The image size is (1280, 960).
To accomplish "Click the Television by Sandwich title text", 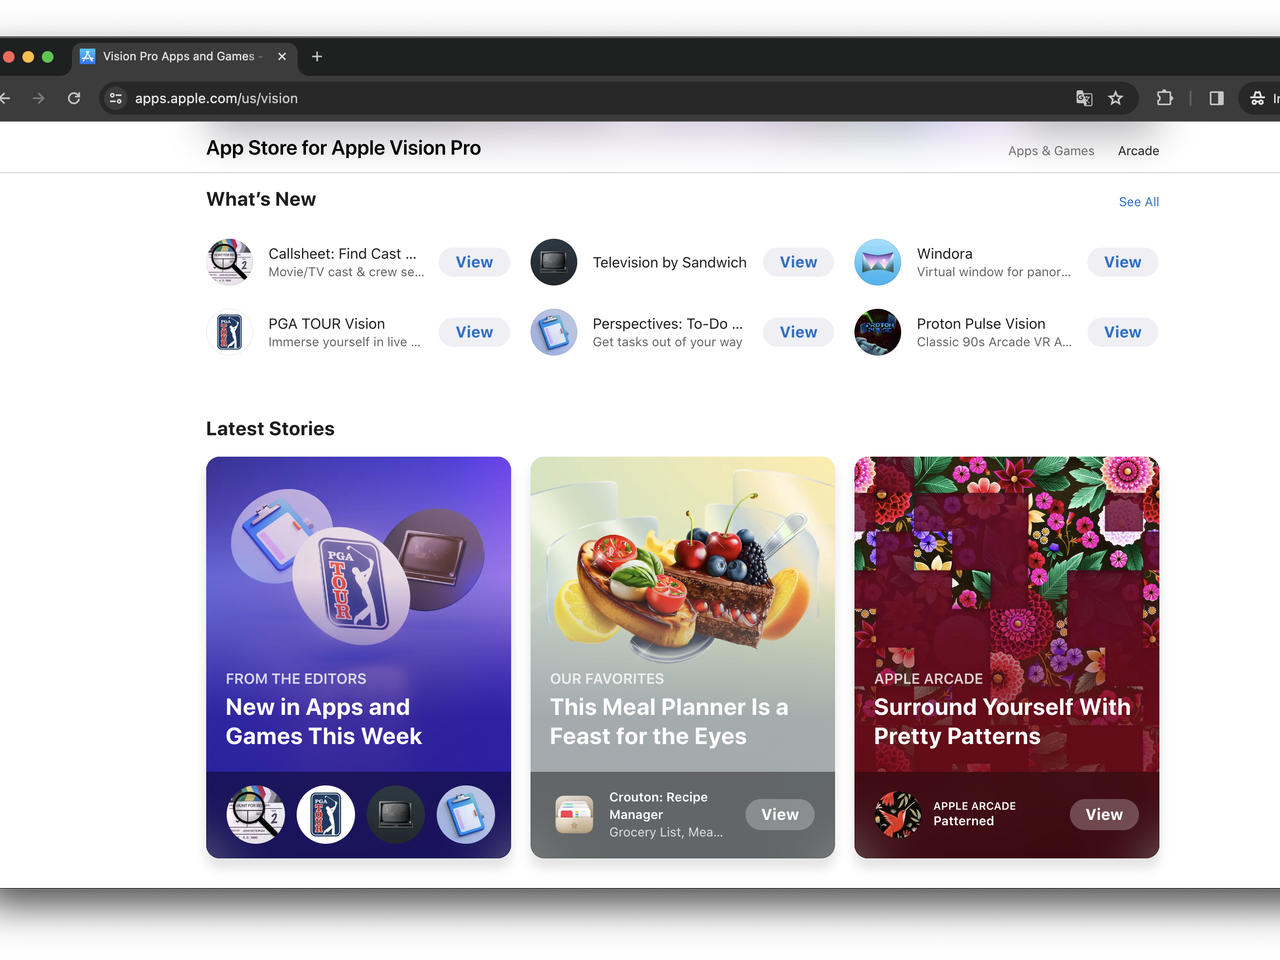I will (669, 262).
